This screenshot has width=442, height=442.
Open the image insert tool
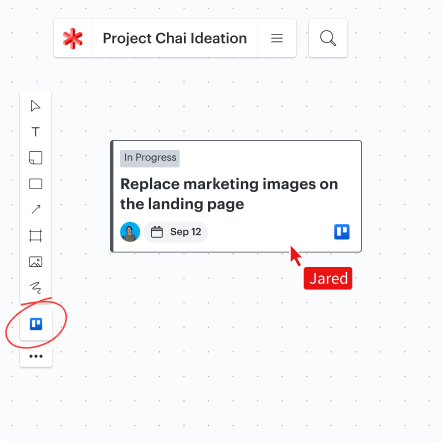click(35, 262)
